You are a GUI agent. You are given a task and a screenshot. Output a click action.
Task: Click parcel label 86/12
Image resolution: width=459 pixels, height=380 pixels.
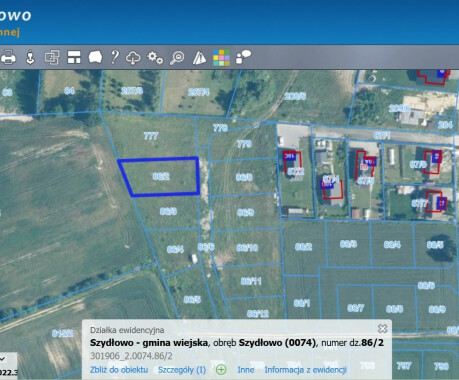(x=258, y=314)
